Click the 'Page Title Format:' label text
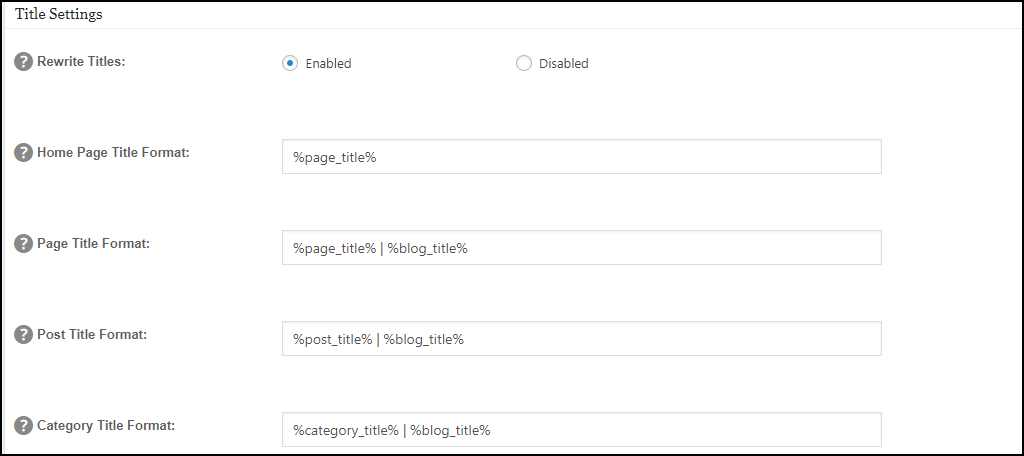The width and height of the screenshot is (1024, 456). [93, 244]
